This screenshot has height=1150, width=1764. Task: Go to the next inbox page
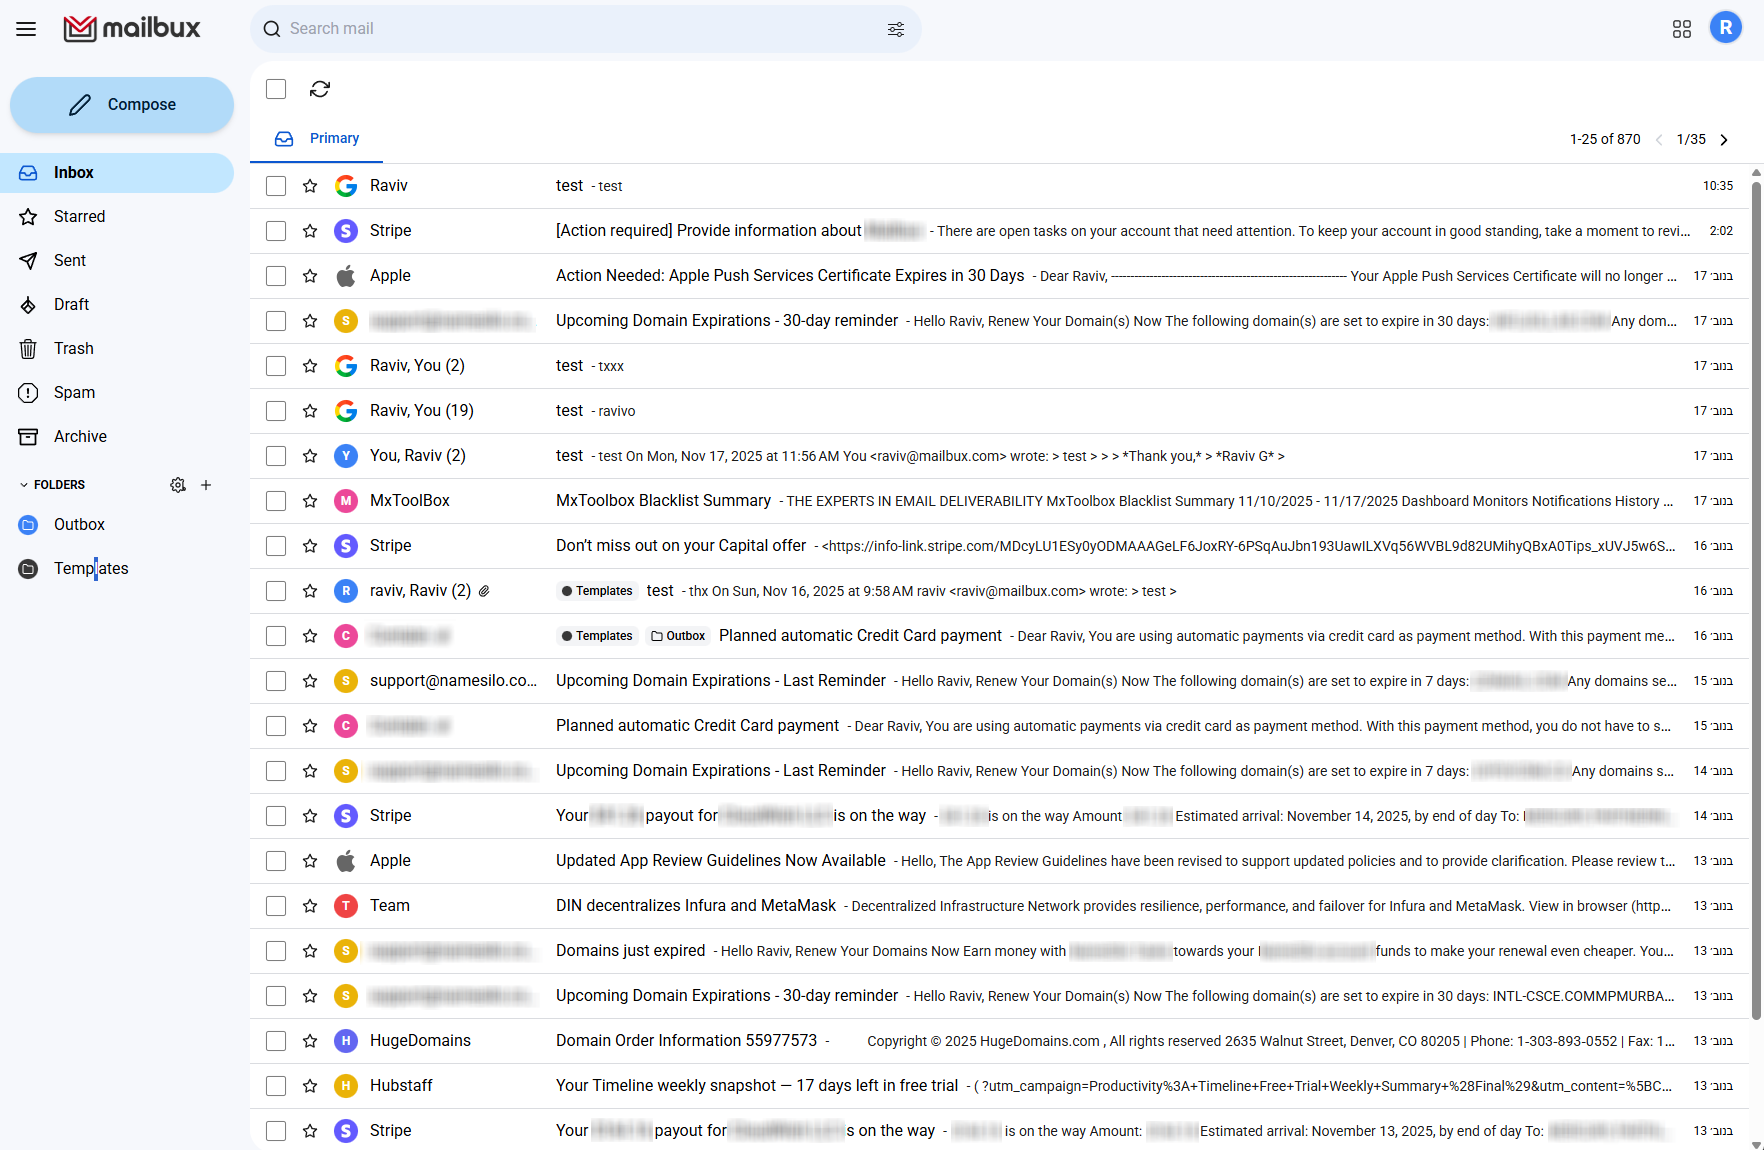coord(1725,139)
